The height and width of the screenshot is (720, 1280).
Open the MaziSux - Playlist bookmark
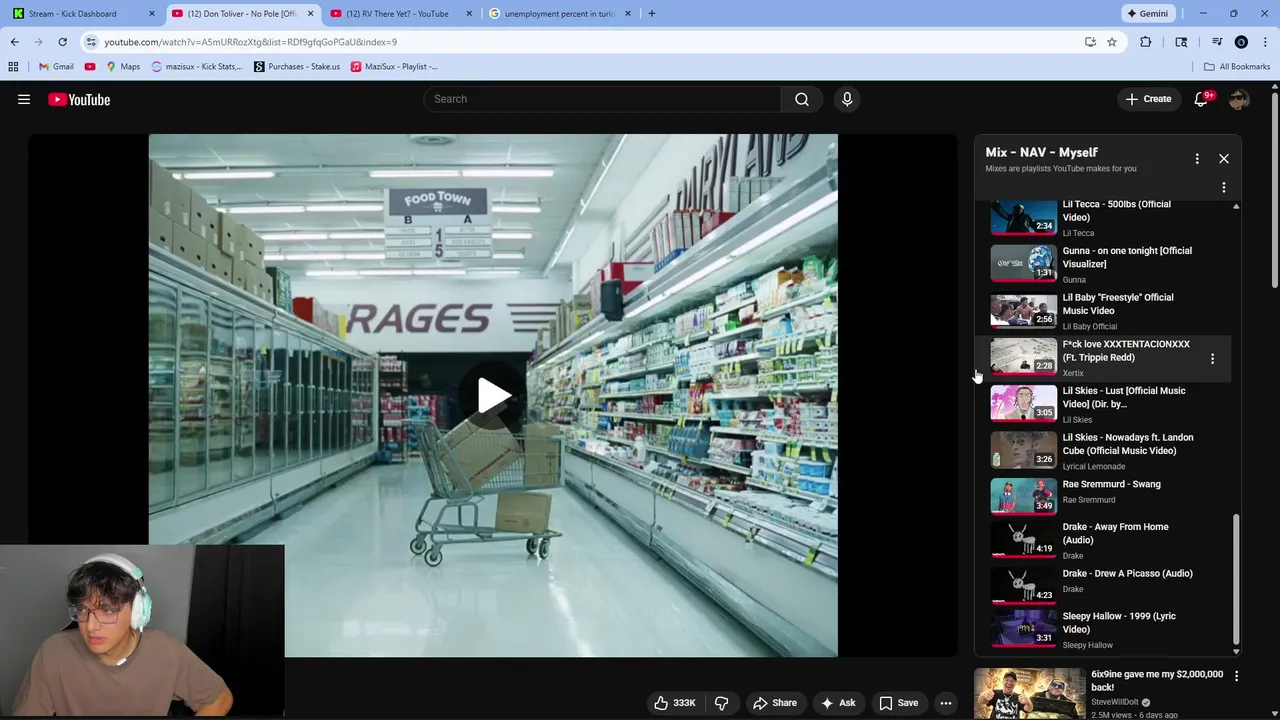click(394, 66)
